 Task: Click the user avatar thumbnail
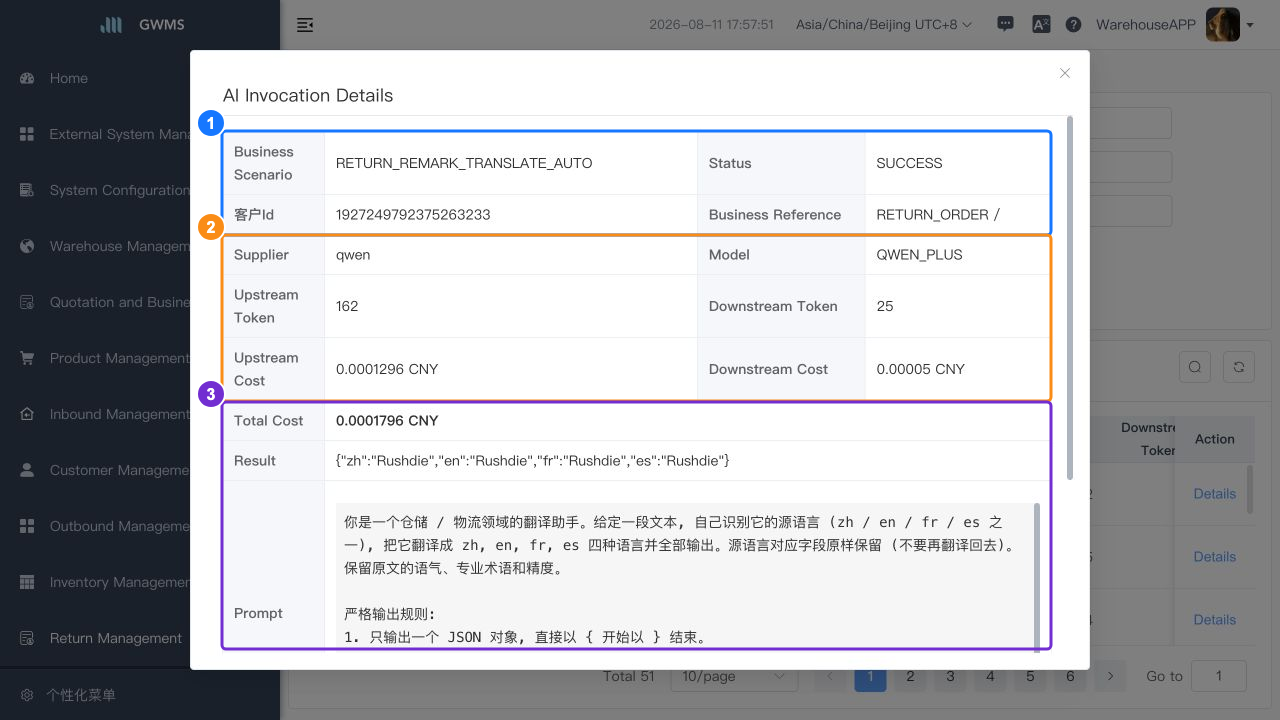[1223, 25]
